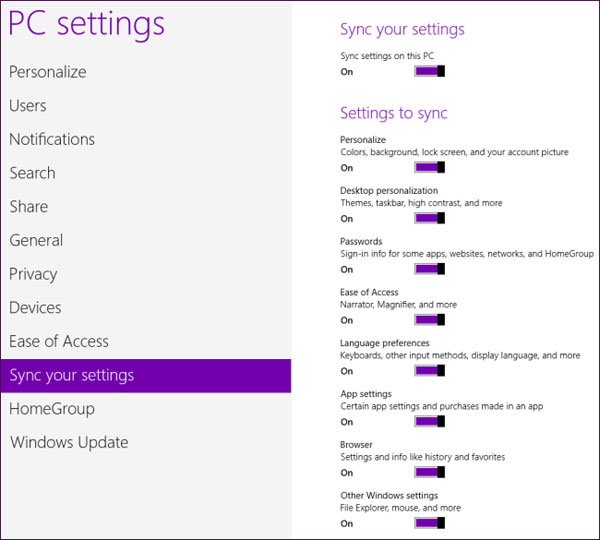Toggle Passwords sync switch off
The width and height of the screenshot is (600, 540).
pos(429,269)
